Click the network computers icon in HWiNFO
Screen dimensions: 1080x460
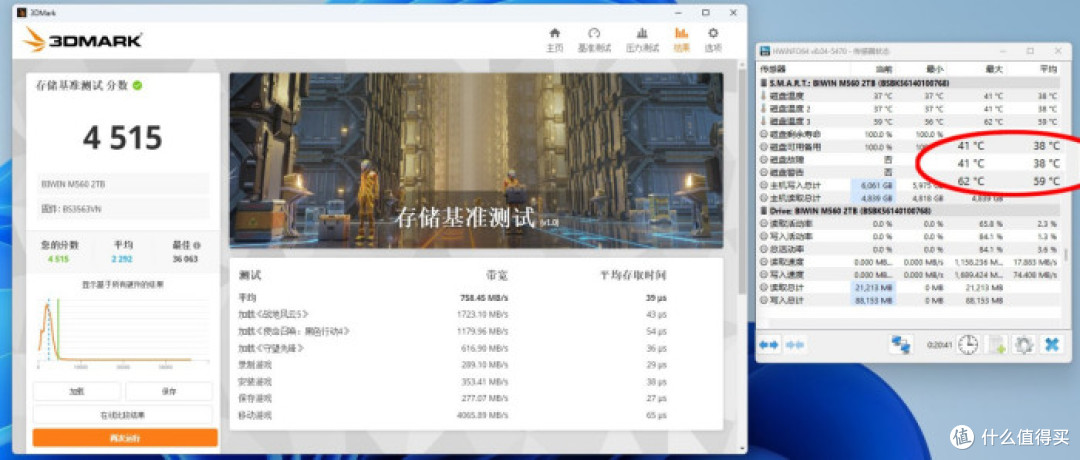(x=900, y=344)
